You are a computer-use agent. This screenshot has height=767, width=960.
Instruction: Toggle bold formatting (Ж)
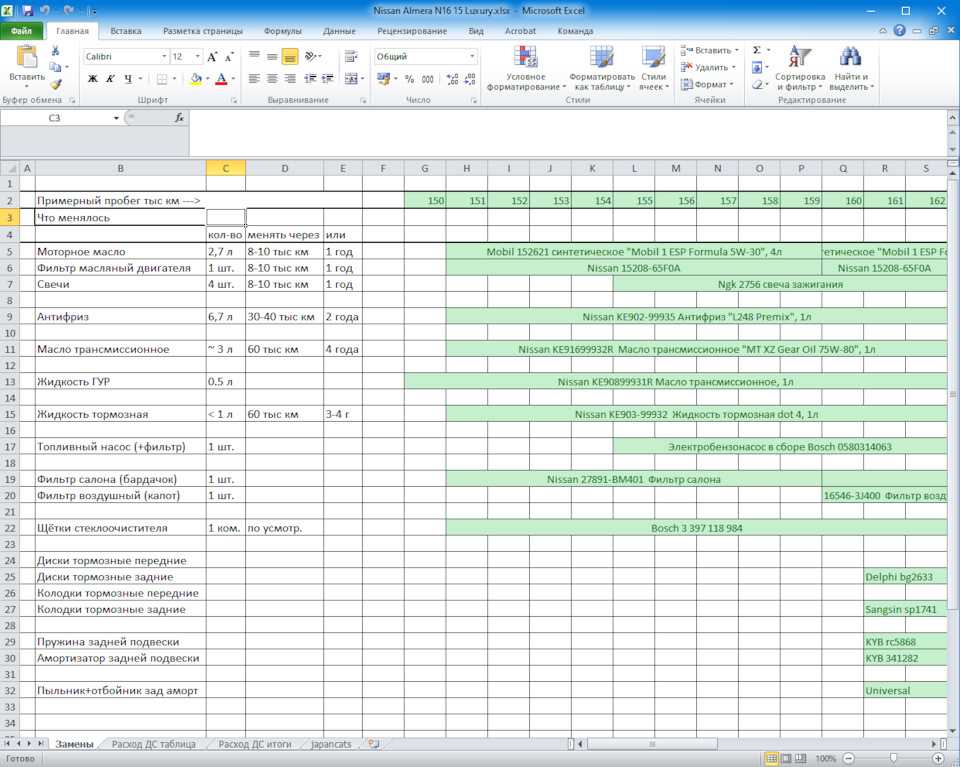[93, 79]
